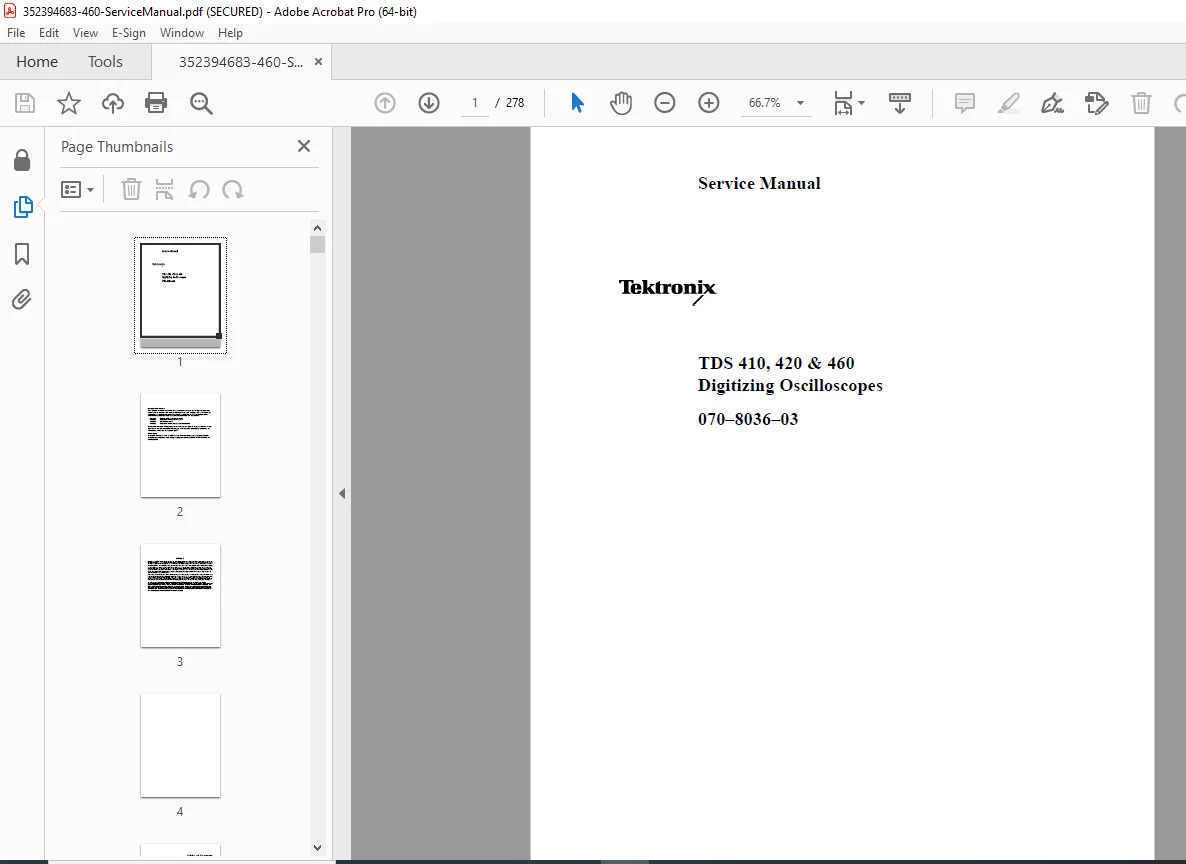The height and width of the screenshot is (864, 1186).
Task: Go to previous page arrow
Action: (385, 103)
